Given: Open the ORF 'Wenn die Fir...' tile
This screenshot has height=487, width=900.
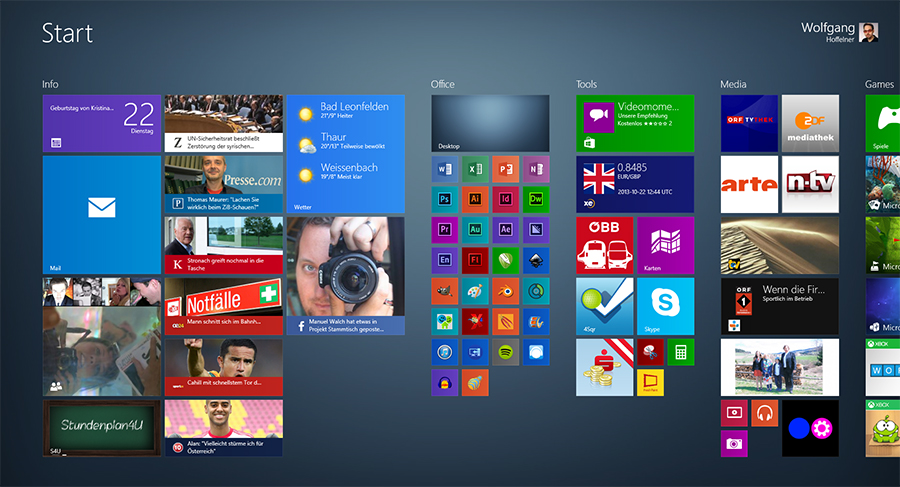Looking at the screenshot, I should point(779,306).
